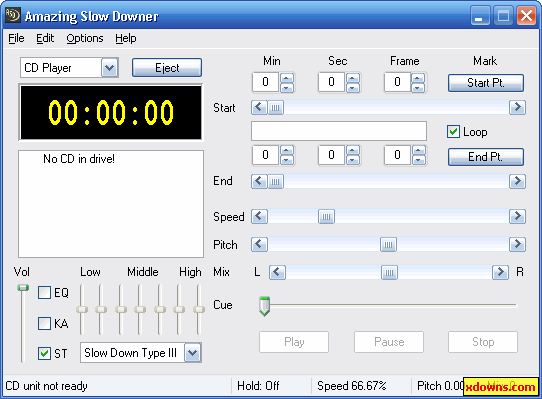Decrease the end Min value with down arrow
Image resolution: width=542 pixels, height=399 pixels.
(x=287, y=160)
